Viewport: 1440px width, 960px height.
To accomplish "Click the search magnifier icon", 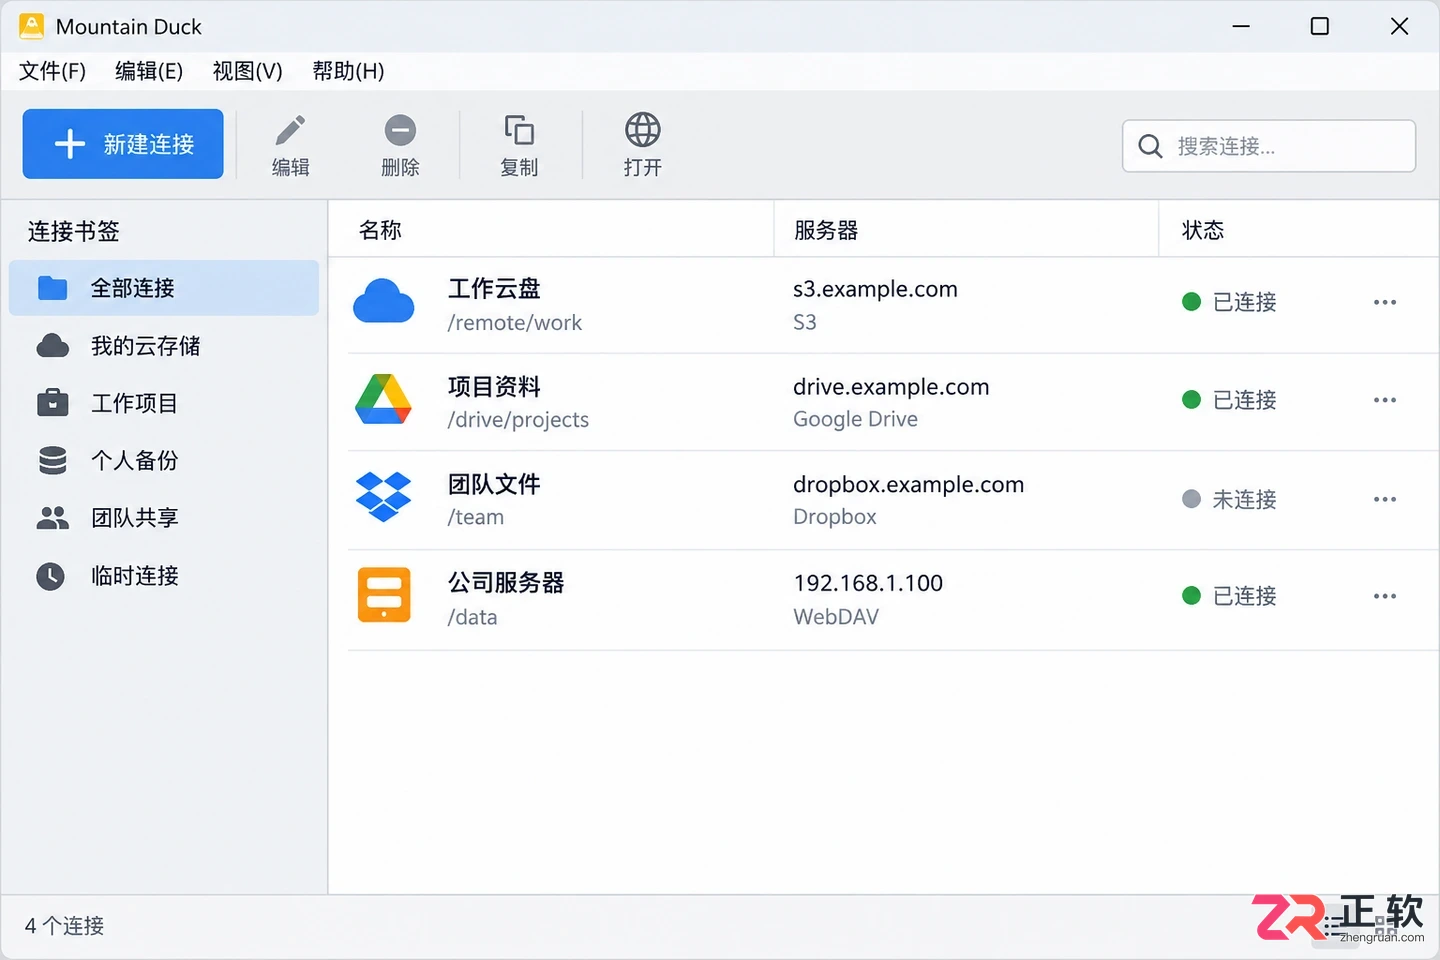I will [1151, 146].
